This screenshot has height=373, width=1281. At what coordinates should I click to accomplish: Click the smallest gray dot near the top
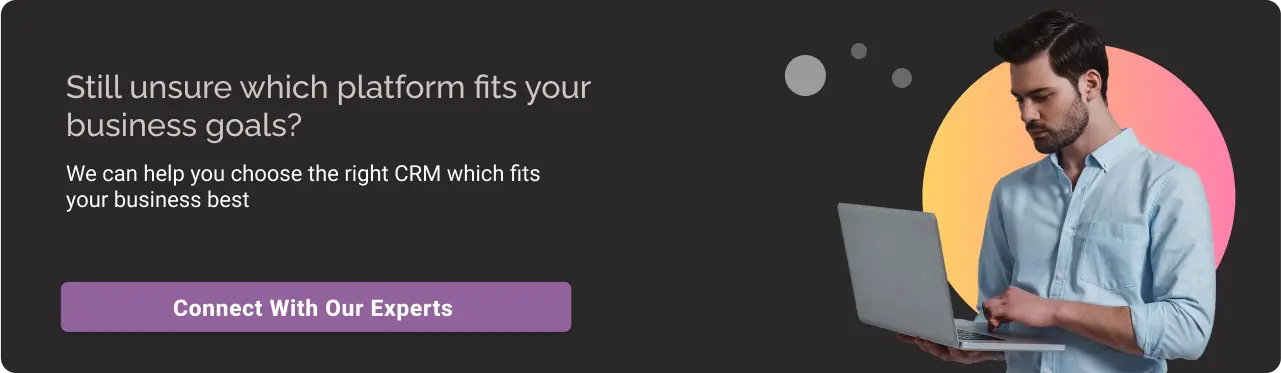pyautogui.click(x=859, y=51)
